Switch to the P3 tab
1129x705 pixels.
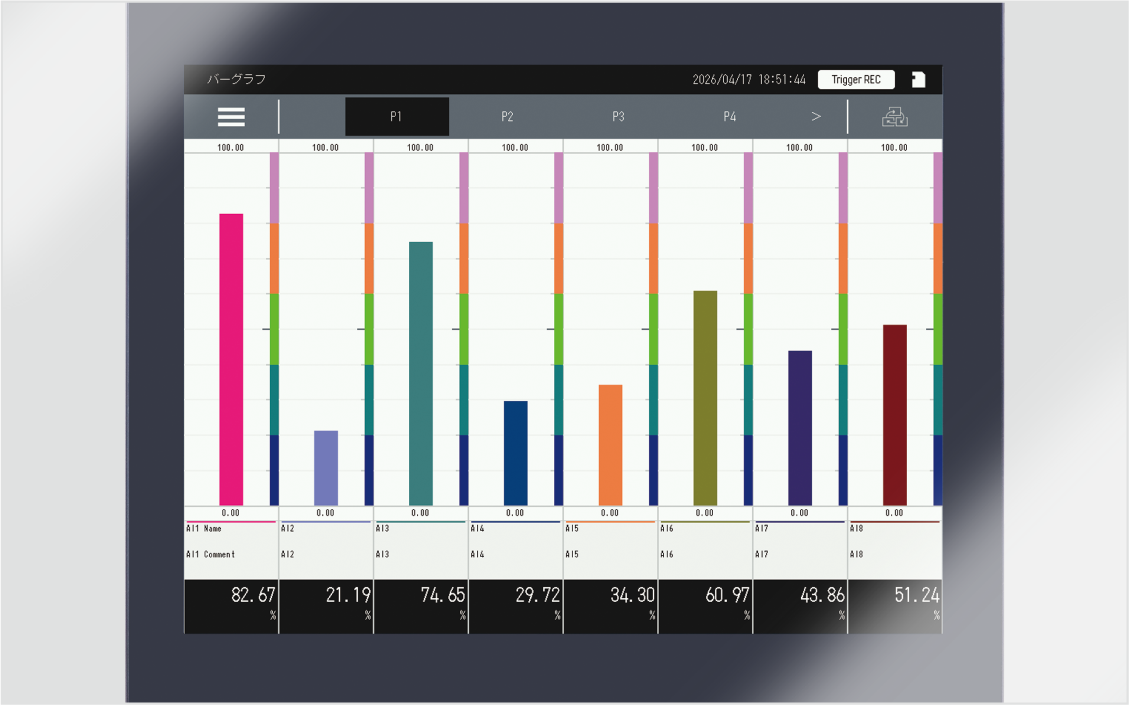(619, 117)
